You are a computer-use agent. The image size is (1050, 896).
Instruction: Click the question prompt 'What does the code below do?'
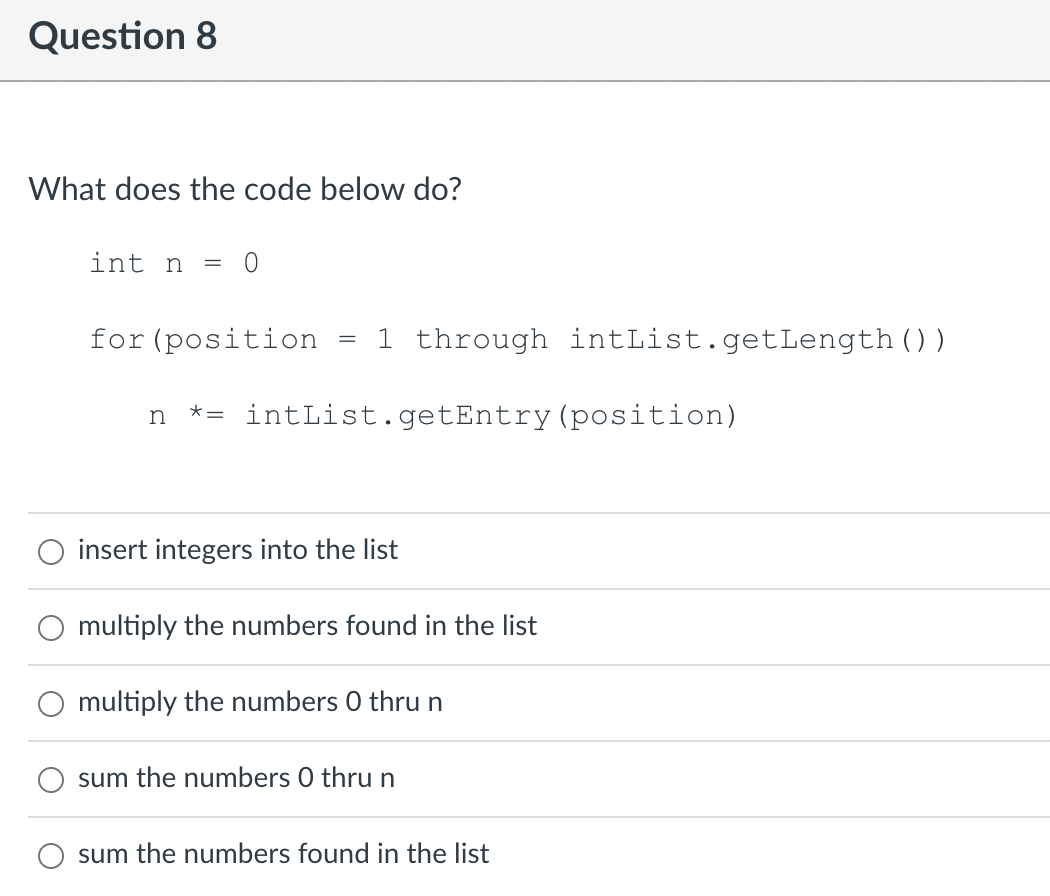point(244,189)
